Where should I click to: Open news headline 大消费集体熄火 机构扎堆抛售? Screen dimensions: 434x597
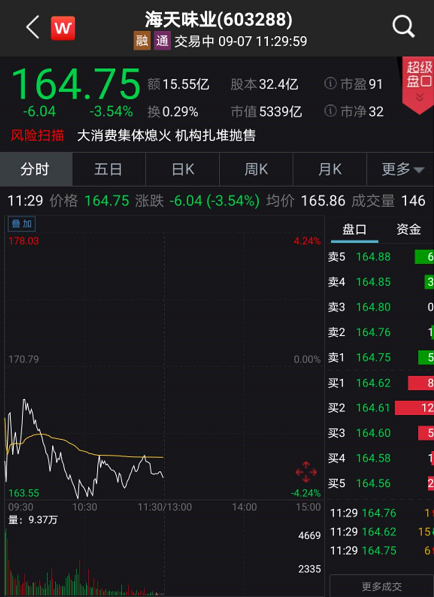pyautogui.click(x=166, y=136)
